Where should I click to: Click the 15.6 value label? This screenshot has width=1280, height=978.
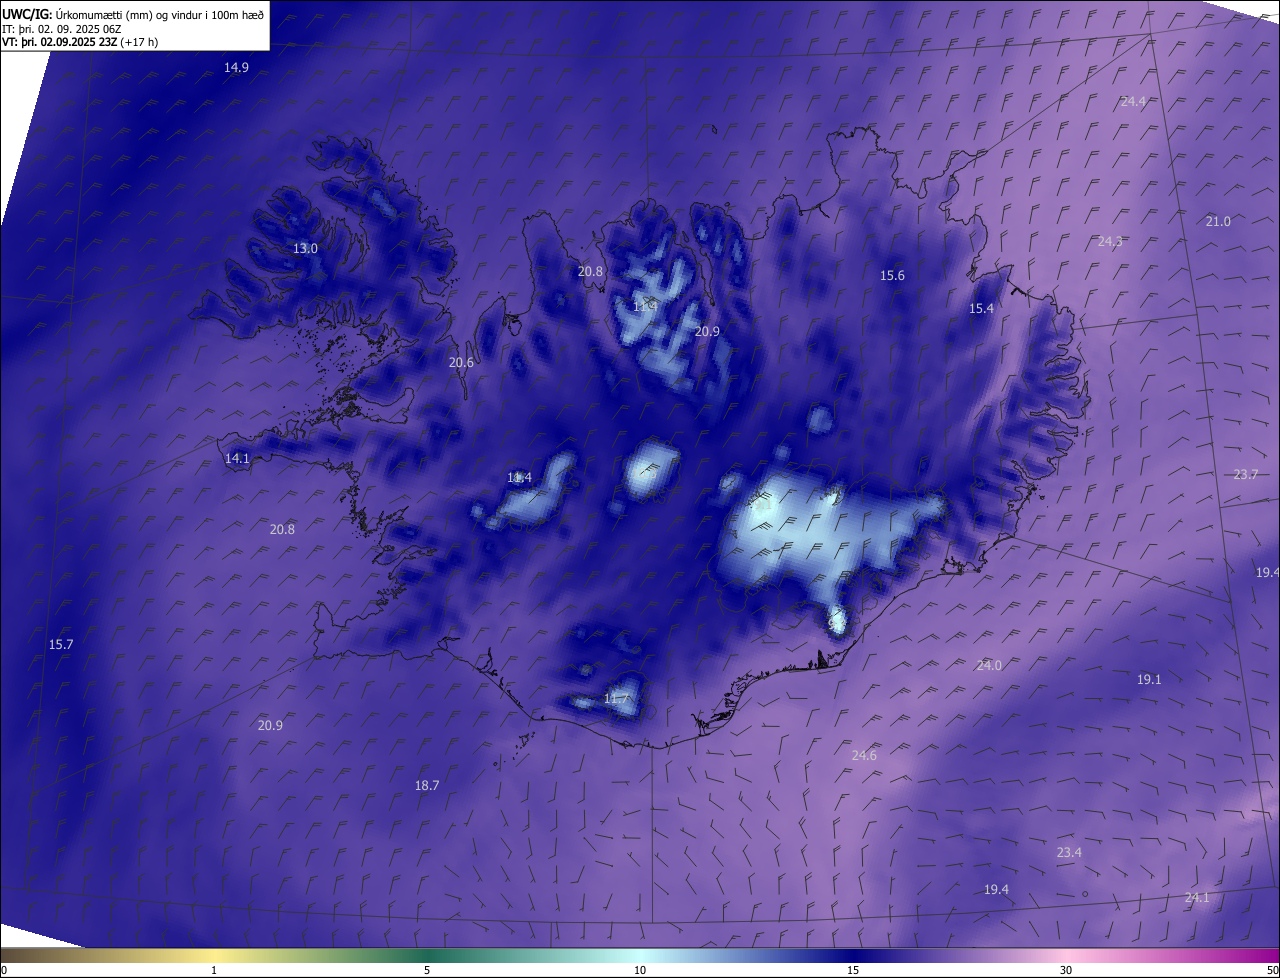pyautogui.click(x=892, y=275)
